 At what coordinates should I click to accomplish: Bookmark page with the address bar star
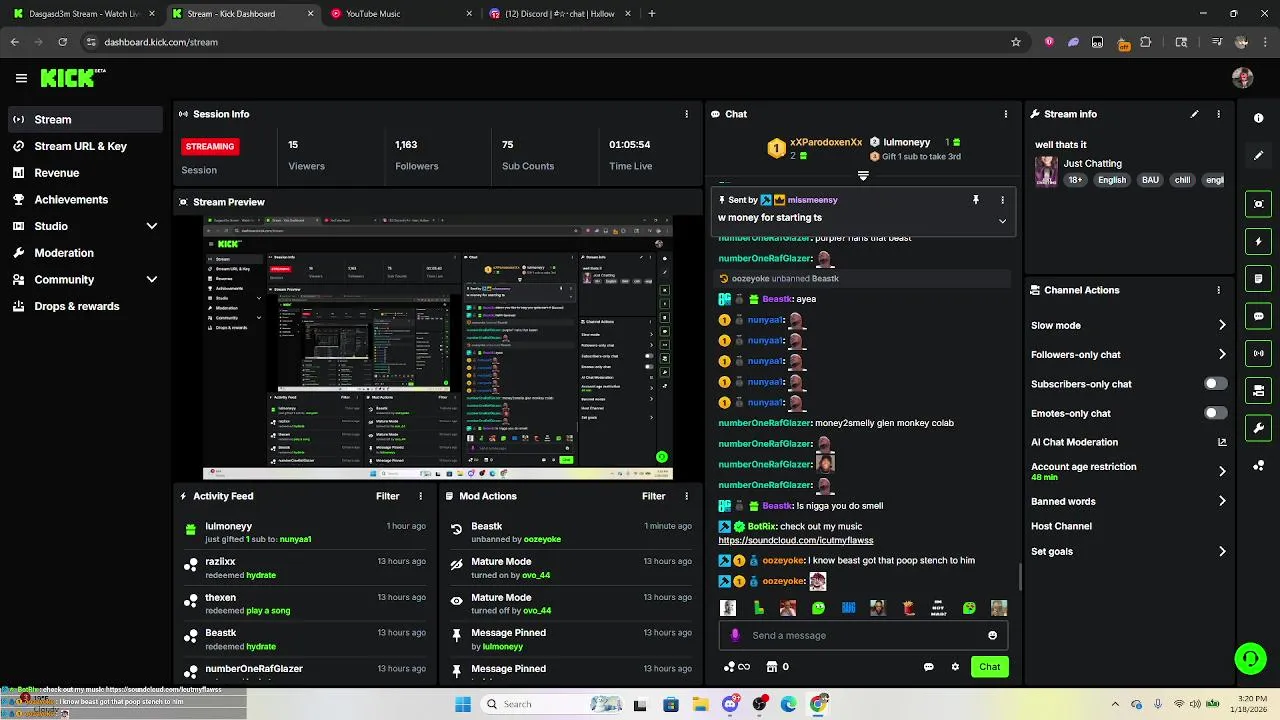pos(1016,42)
